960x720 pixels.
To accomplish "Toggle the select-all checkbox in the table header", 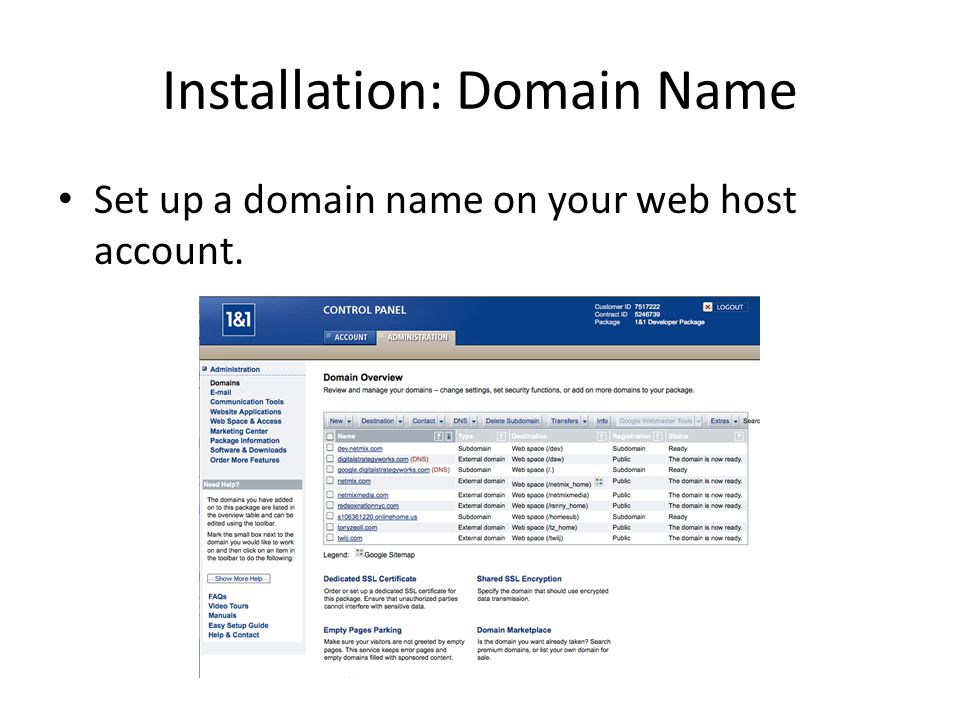I will pos(330,437).
